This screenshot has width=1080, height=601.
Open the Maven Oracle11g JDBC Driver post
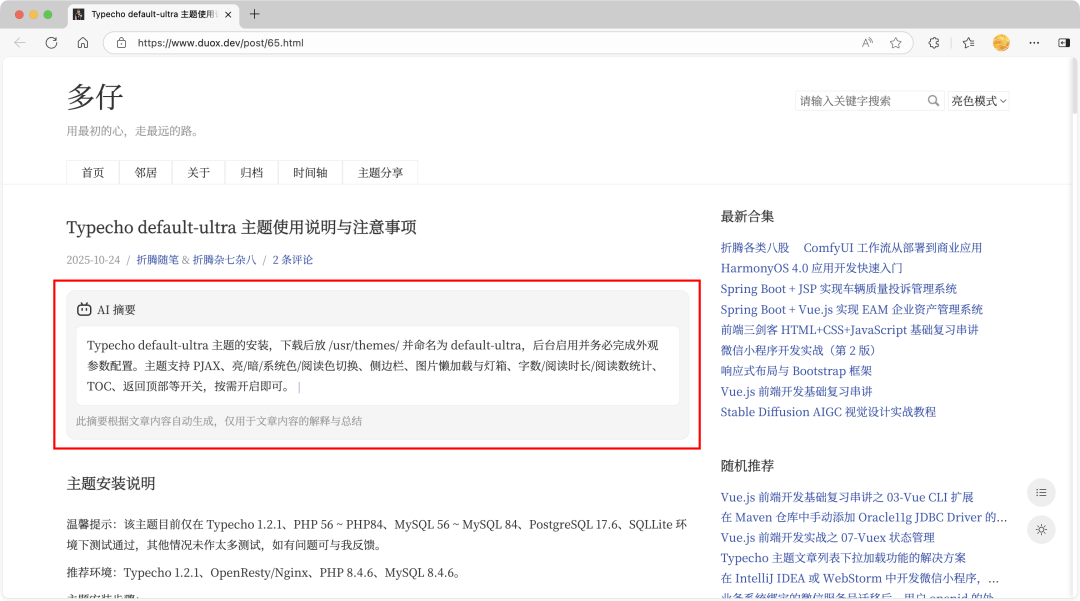tap(864, 517)
